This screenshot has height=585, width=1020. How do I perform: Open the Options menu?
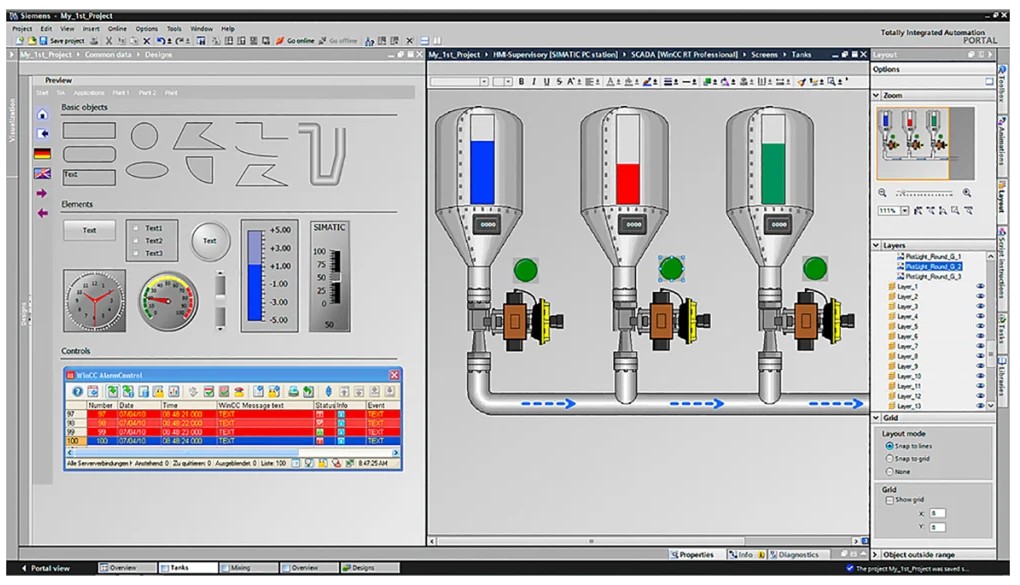pos(145,28)
